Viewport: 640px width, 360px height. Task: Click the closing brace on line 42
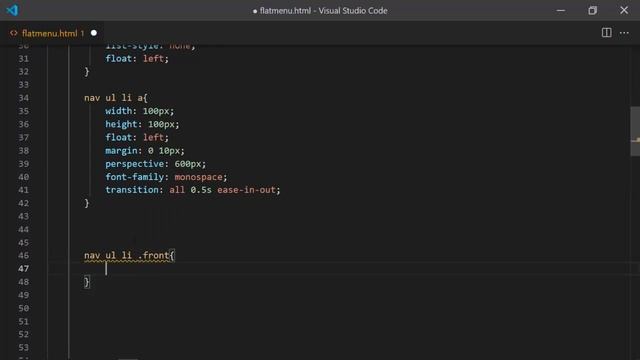tap(87, 203)
